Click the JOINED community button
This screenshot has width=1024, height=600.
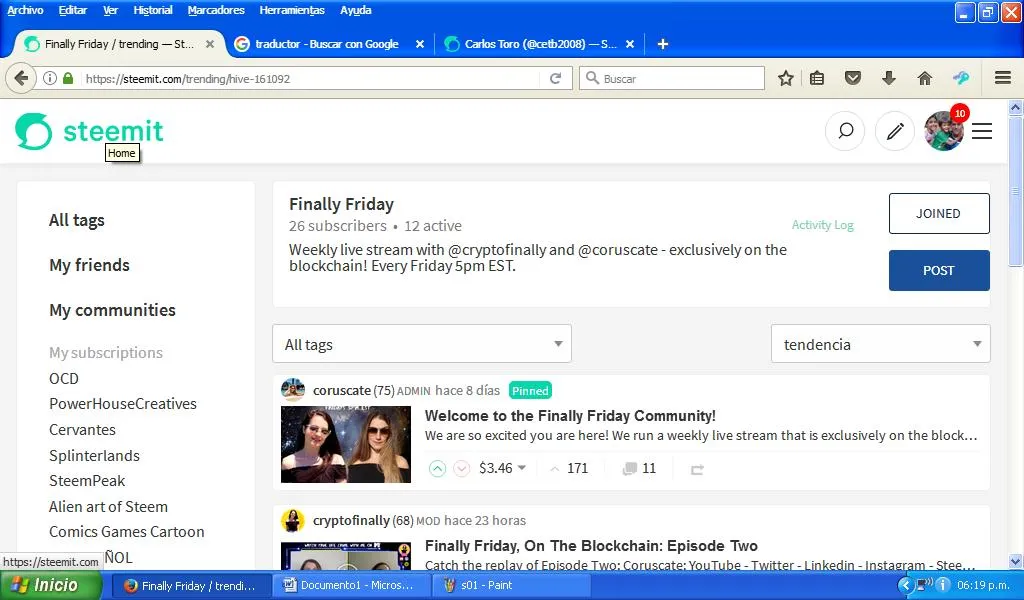(x=938, y=213)
